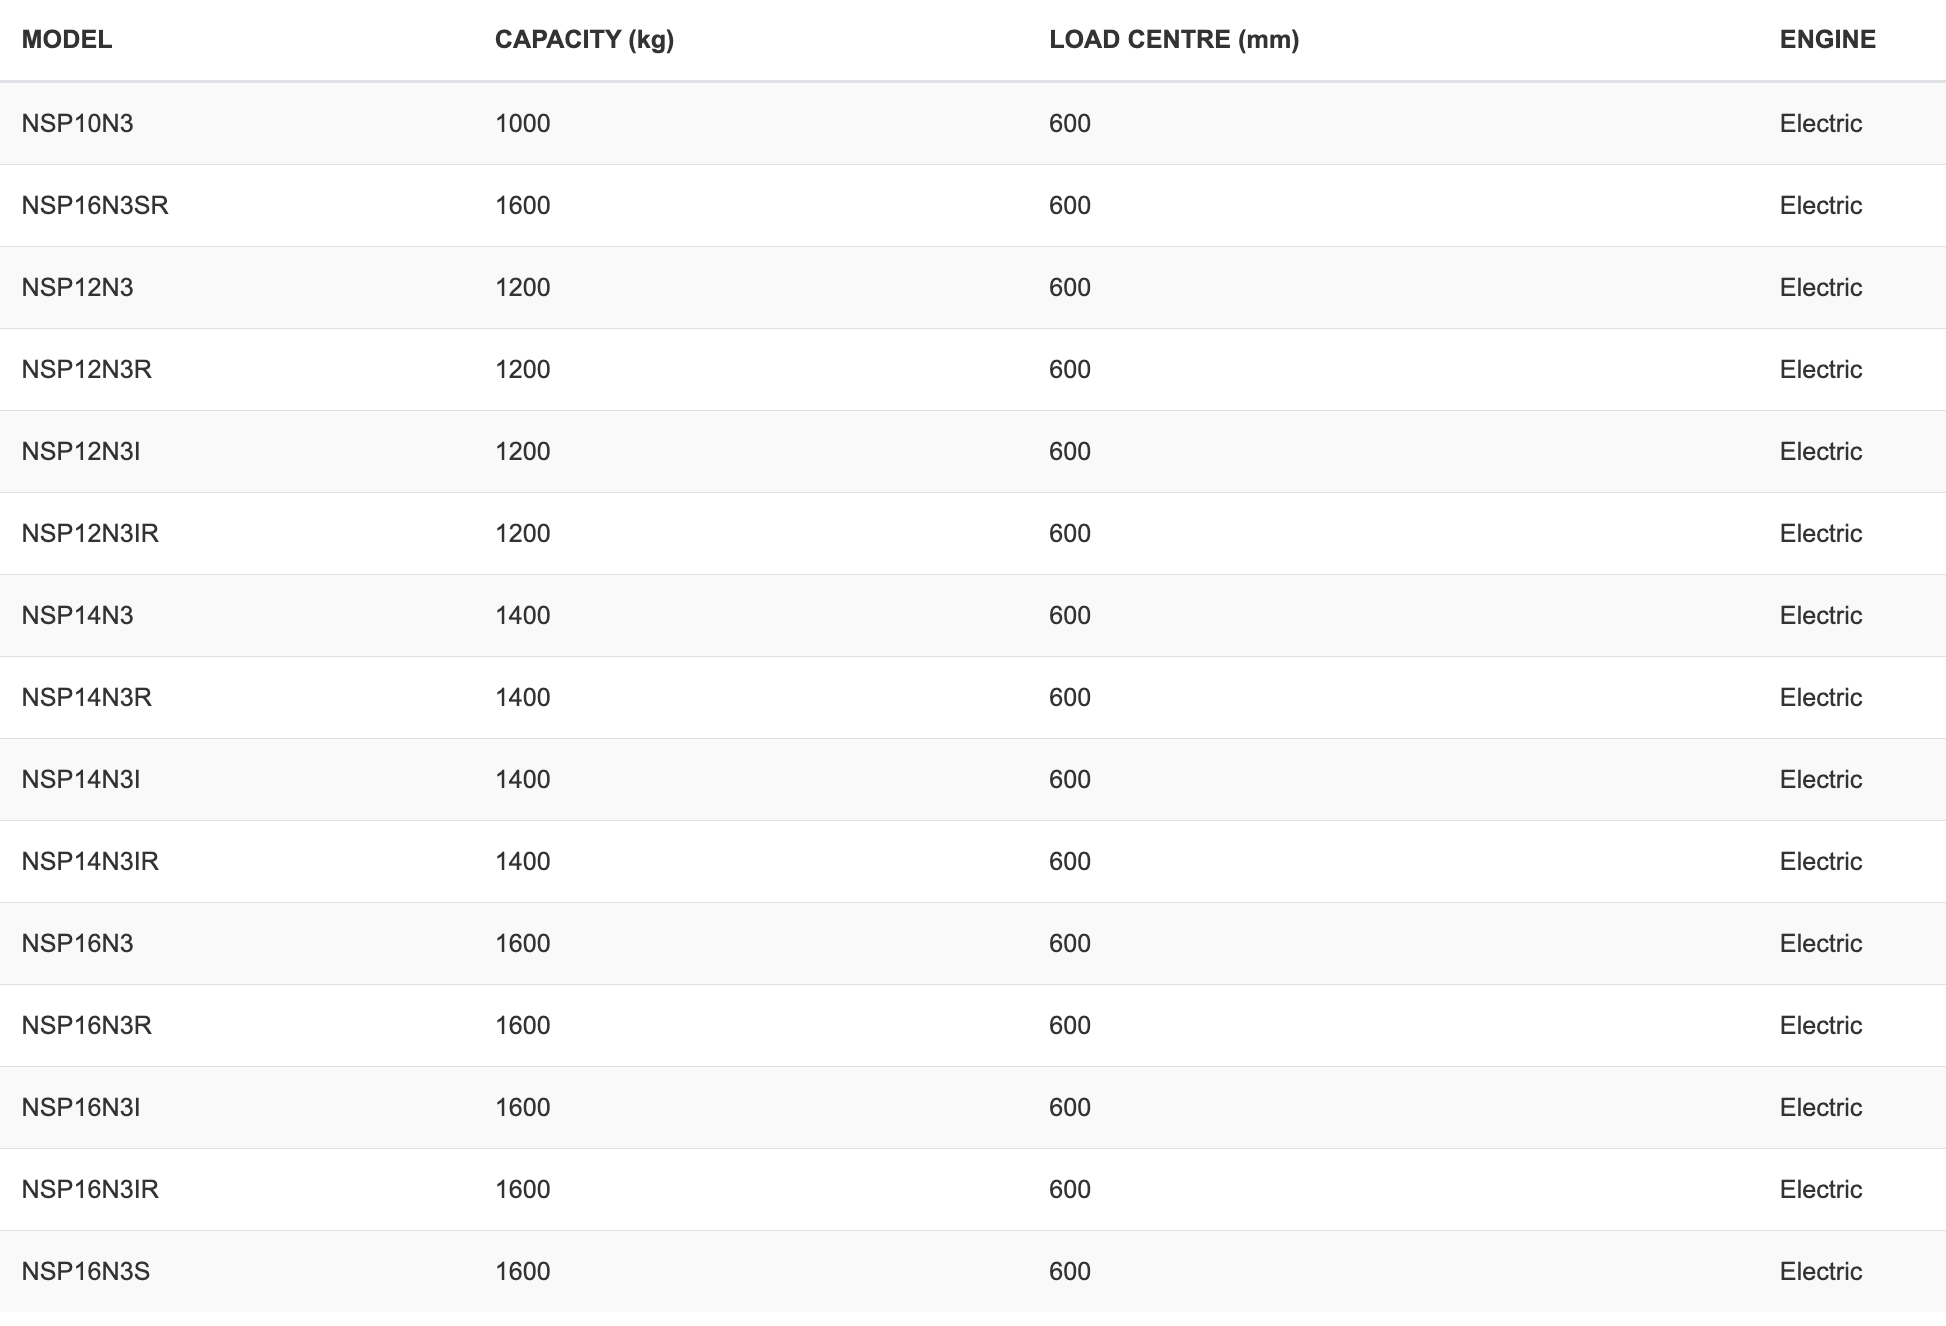Click model NSP14N3R
Screen dimensions: 1946x1326
(87, 697)
